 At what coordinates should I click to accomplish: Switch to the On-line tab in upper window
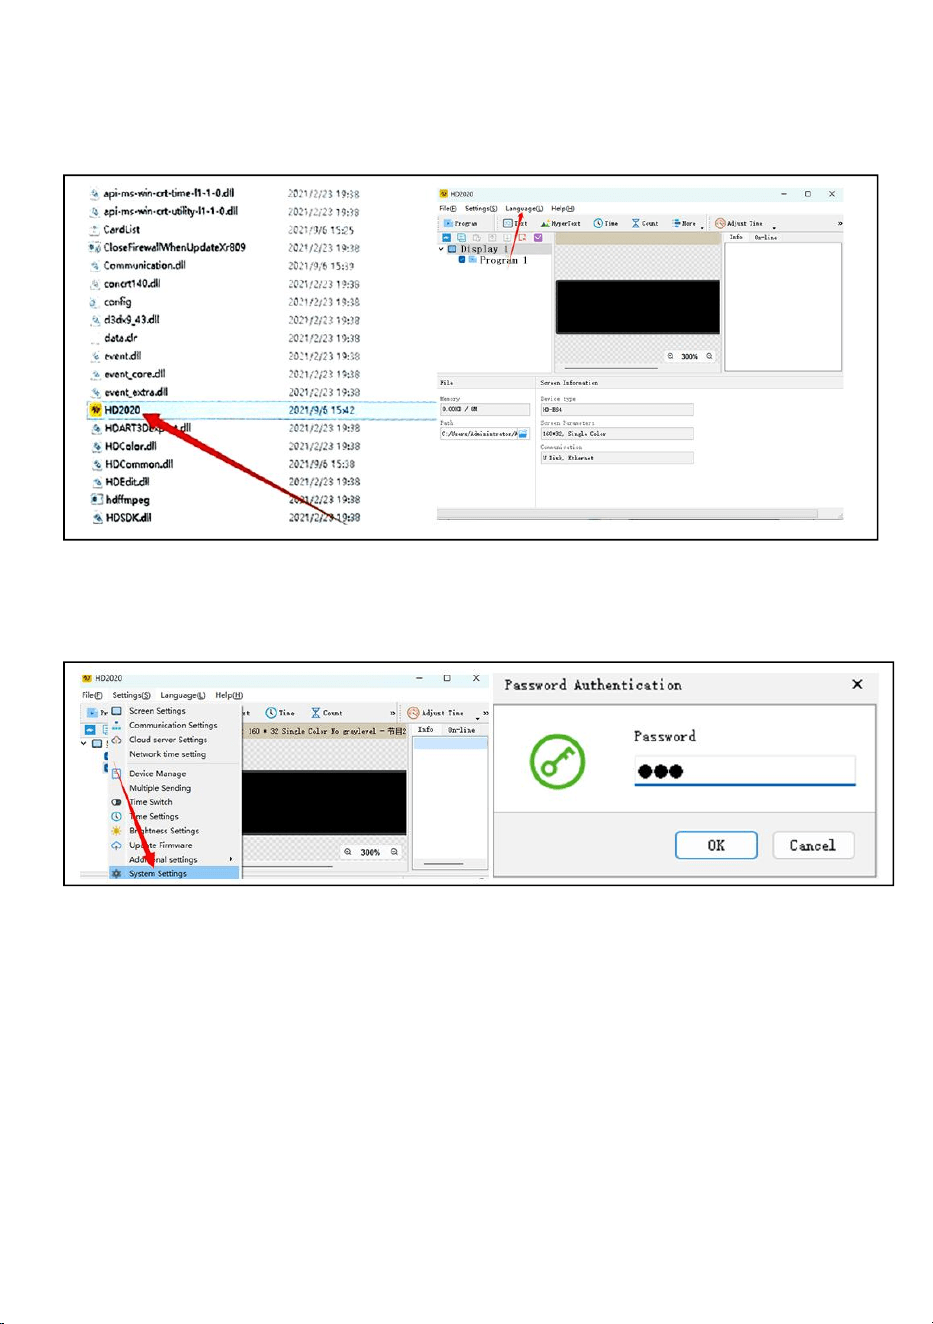766,237
